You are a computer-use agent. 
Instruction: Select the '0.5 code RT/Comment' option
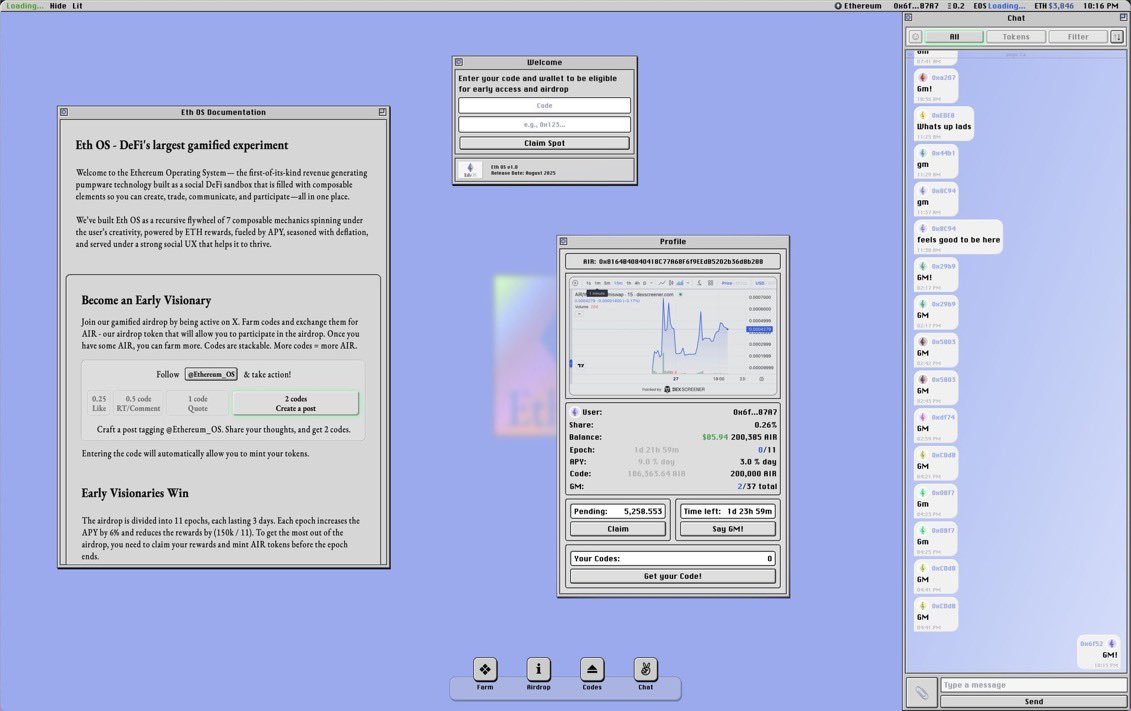[138, 403]
